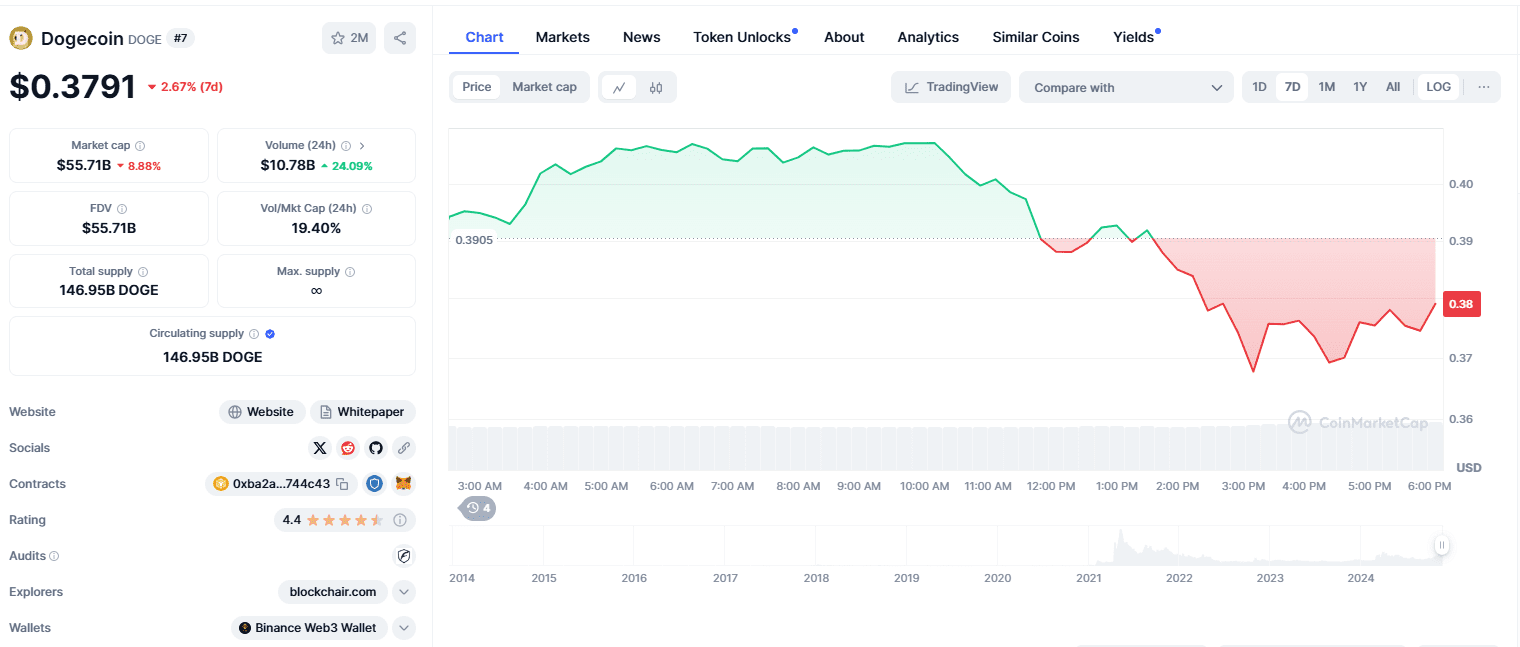Open the blockchair.com explorer link
Viewport: 1520px width, 647px height.
coord(333,592)
